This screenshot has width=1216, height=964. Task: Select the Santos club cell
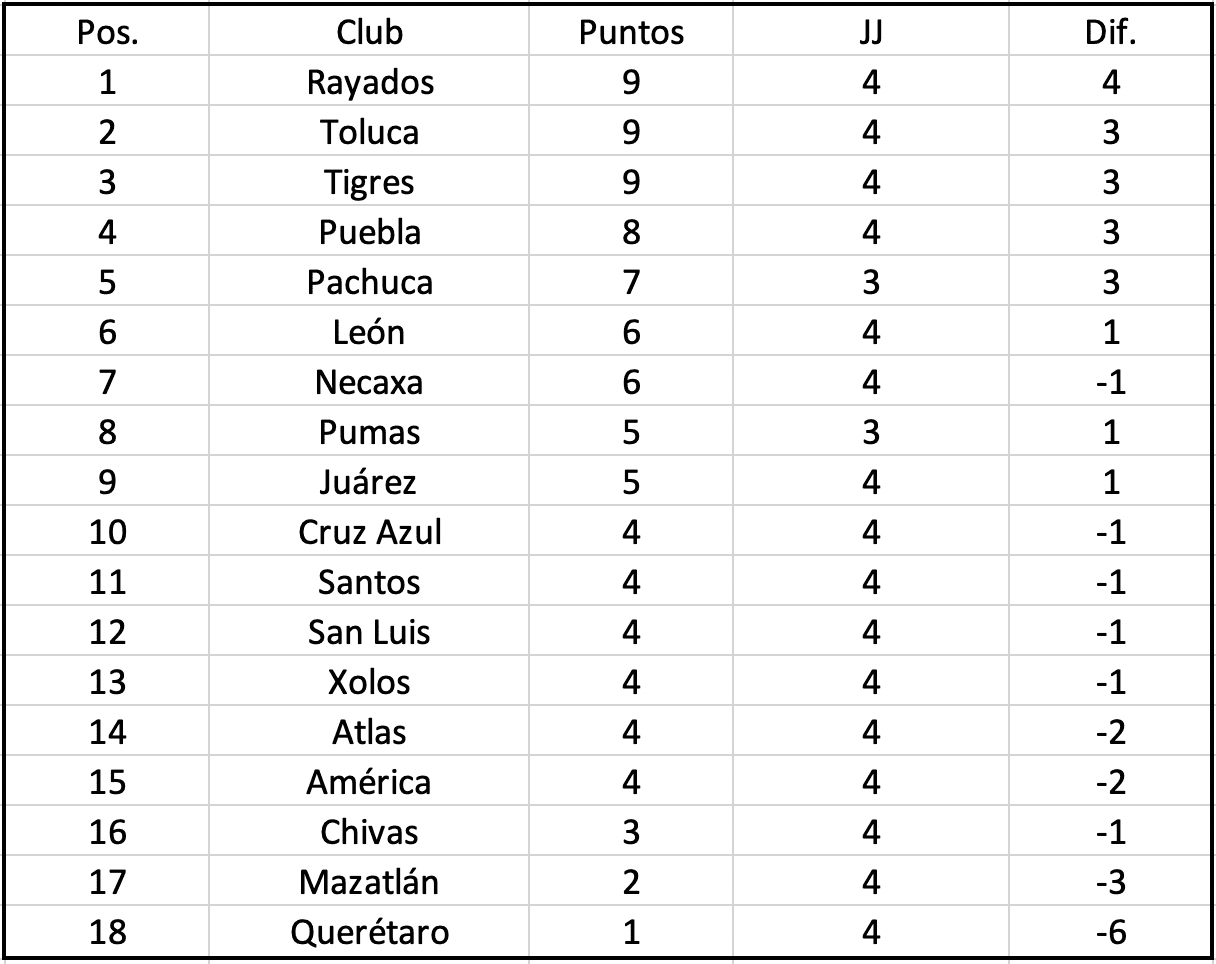(369, 582)
